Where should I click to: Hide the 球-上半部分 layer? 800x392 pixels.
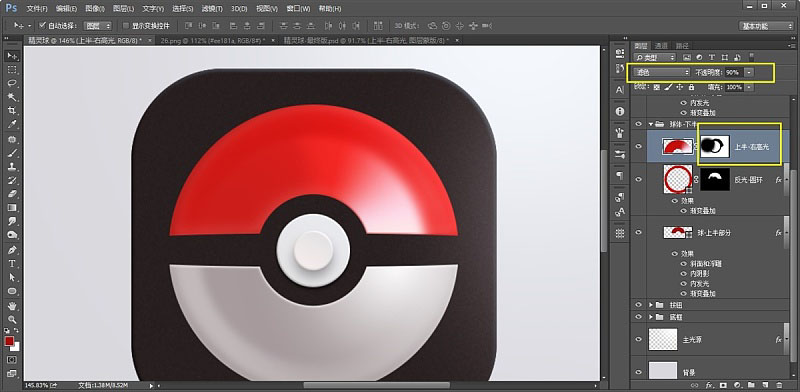tap(638, 232)
